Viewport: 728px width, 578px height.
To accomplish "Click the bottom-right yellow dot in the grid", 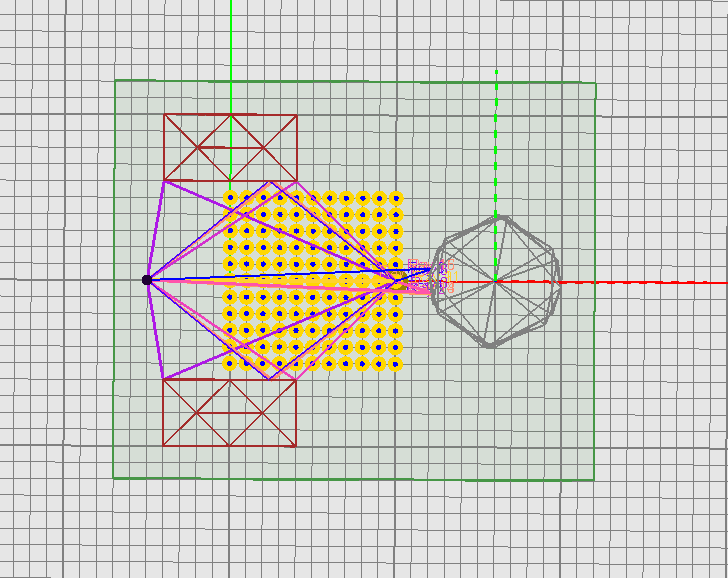I will (395, 364).
